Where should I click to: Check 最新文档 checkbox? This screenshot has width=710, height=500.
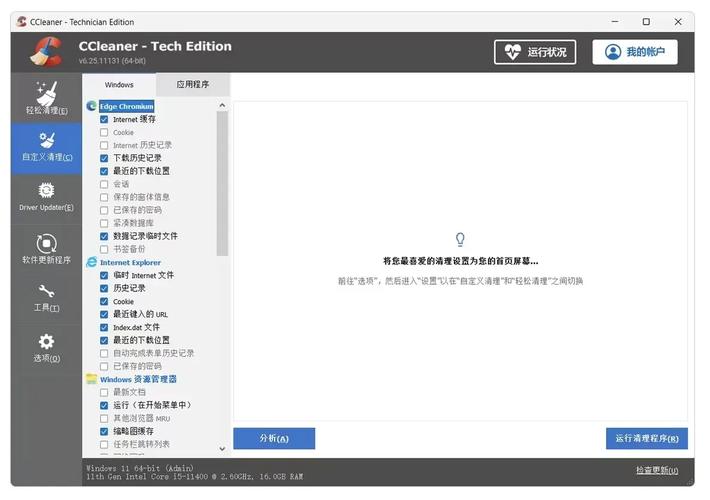(104, 392)
